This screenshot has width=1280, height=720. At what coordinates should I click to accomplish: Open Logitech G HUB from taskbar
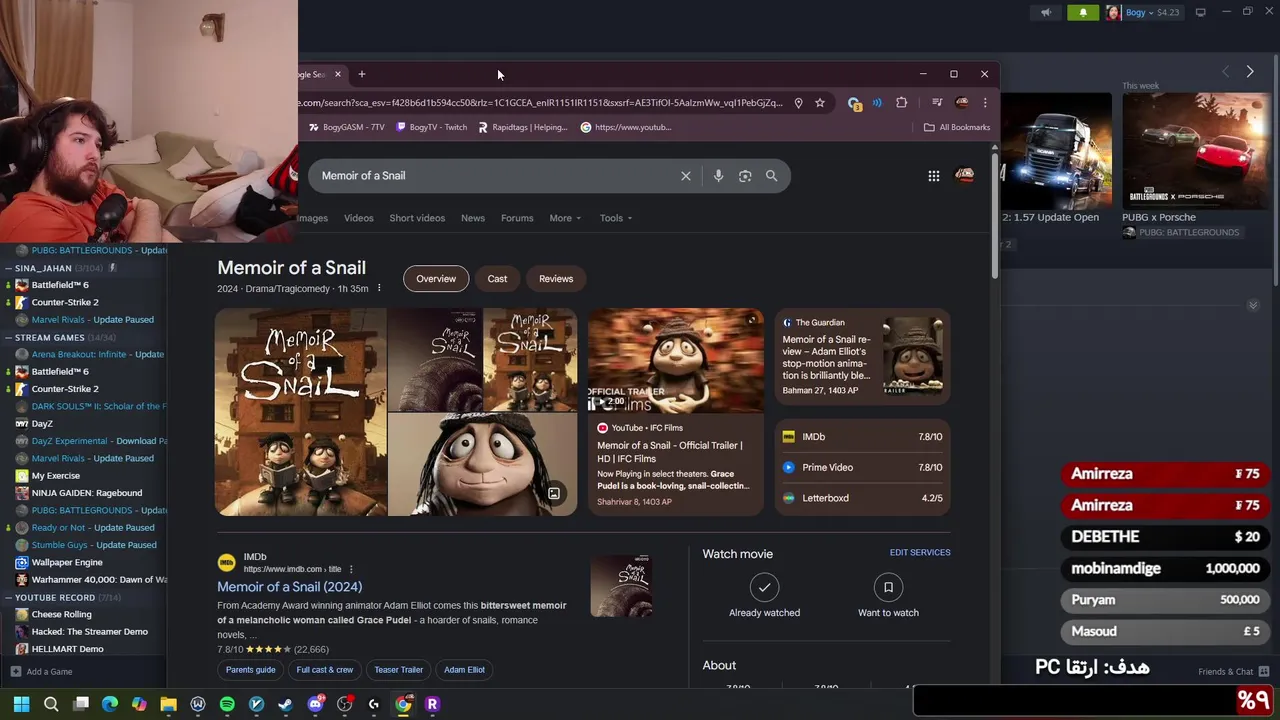coord(374,704)
